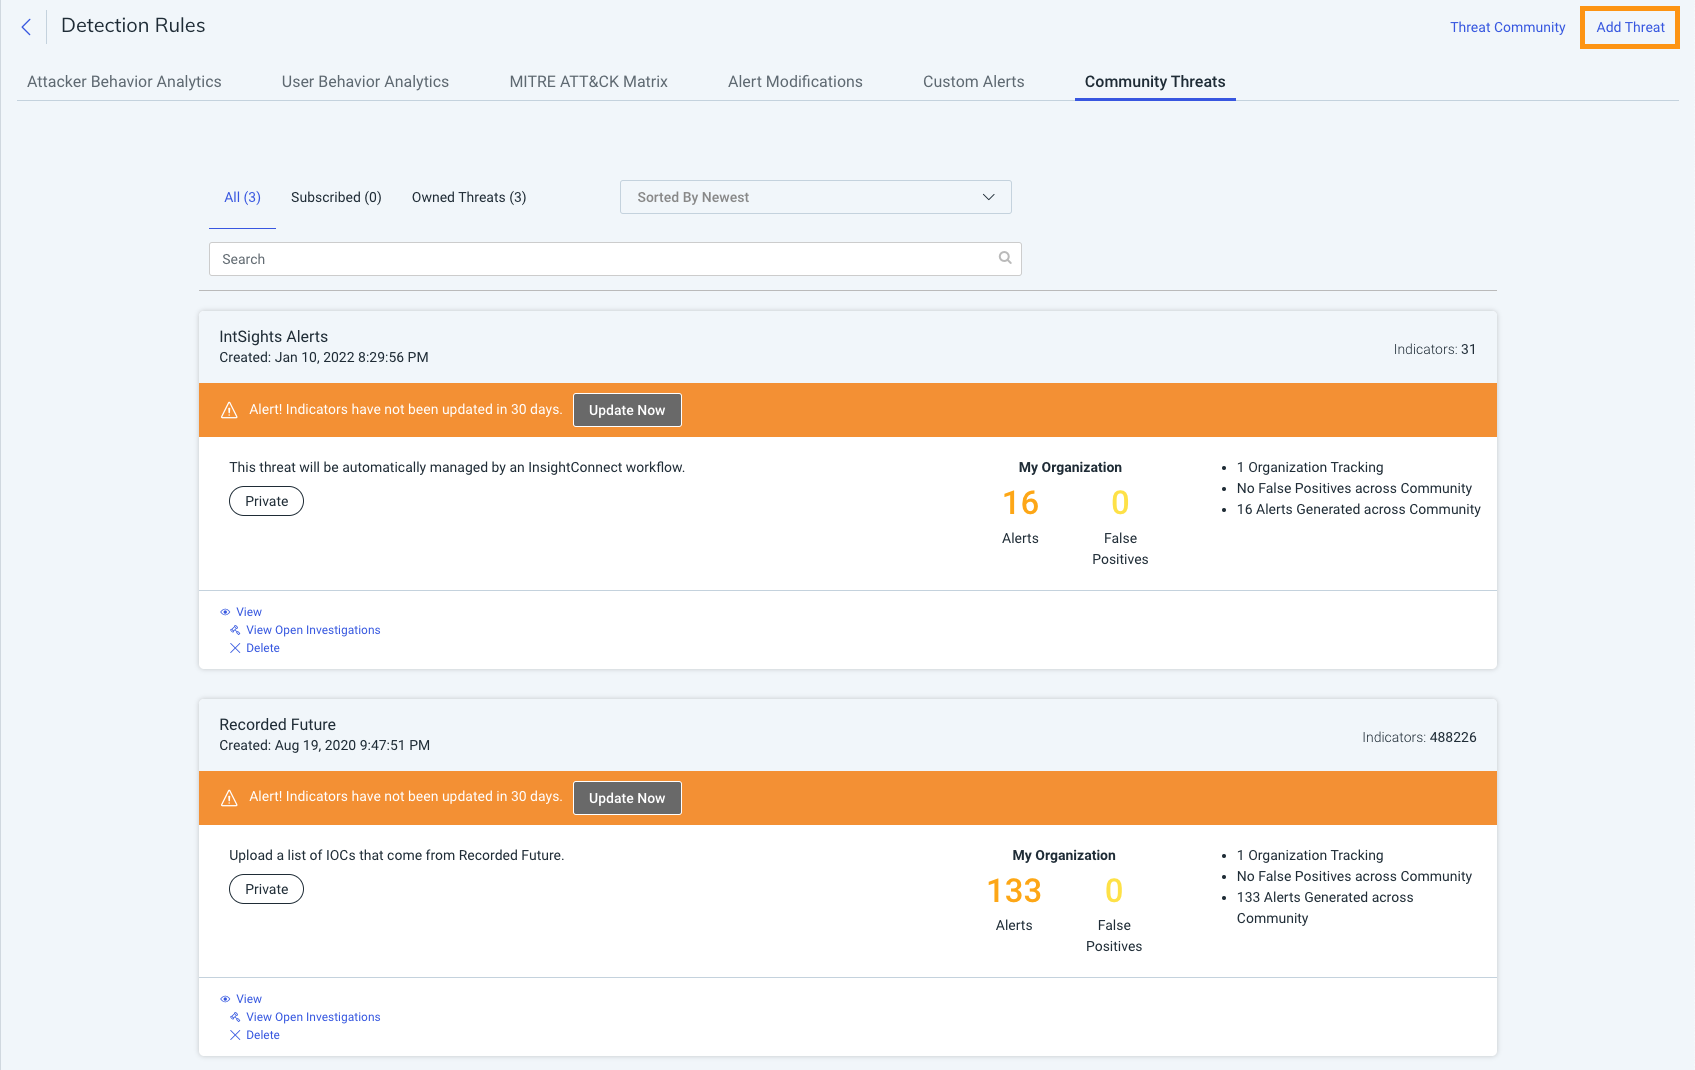Image resolution: width=1695 pixels, height=1070 pixels.
Task: Click the X delete icon under Recorded Future
Action: click(235, 1035)
